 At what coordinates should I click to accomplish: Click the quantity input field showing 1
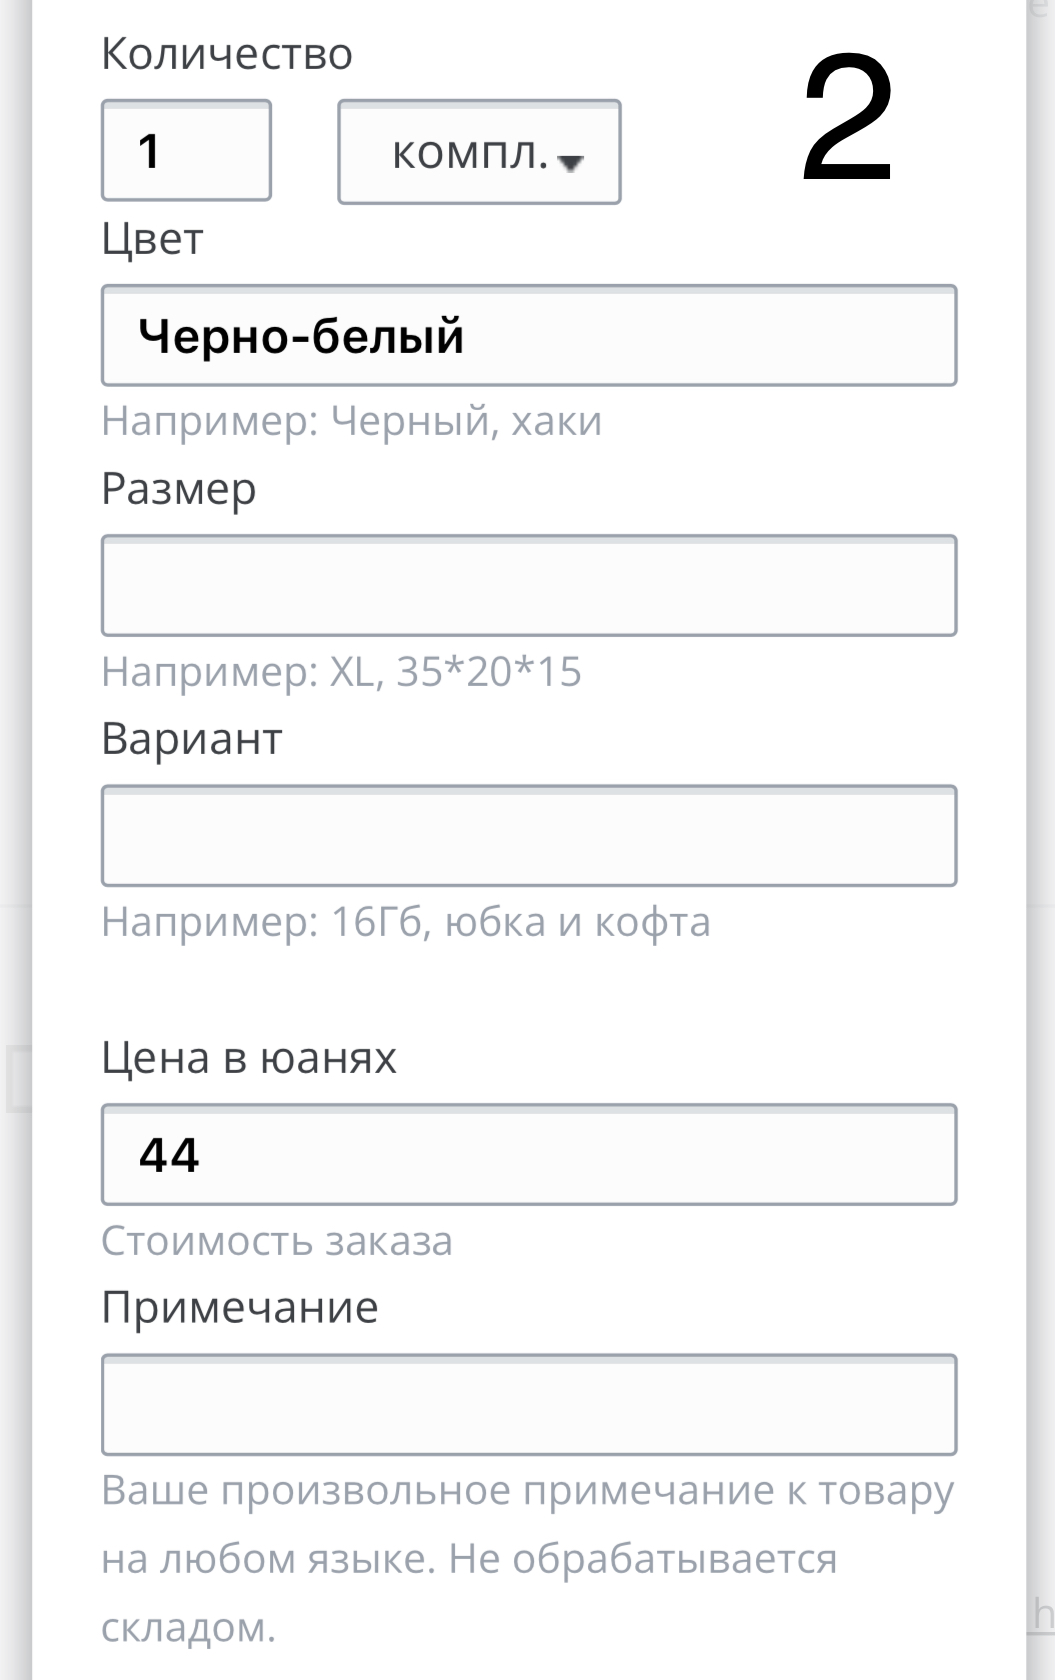186,151
